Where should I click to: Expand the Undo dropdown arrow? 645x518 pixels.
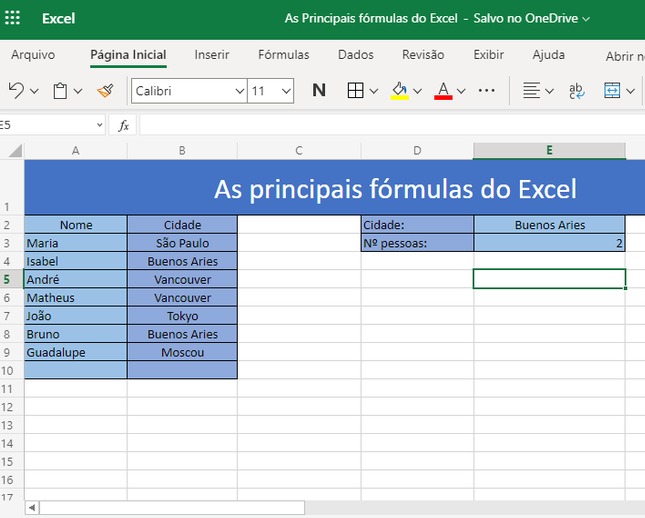(x=35, y=91)
